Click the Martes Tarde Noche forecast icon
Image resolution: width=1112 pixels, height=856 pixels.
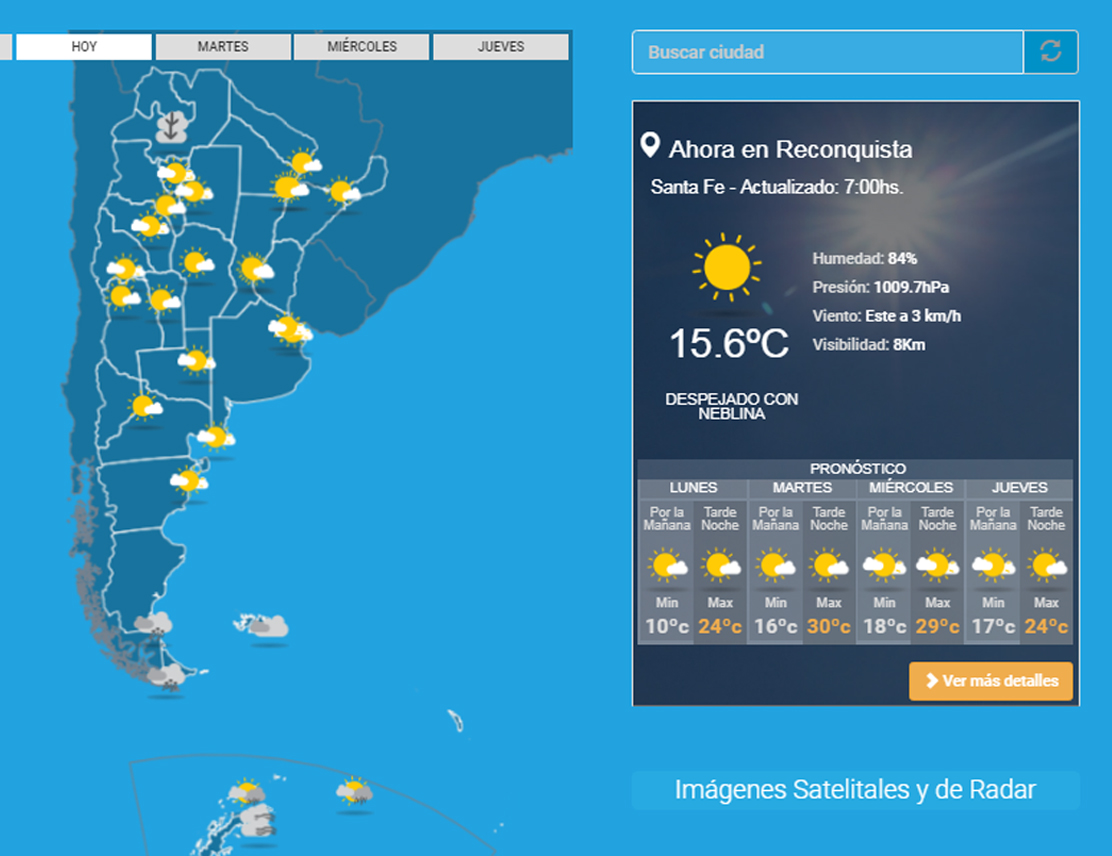pos(829,566)
